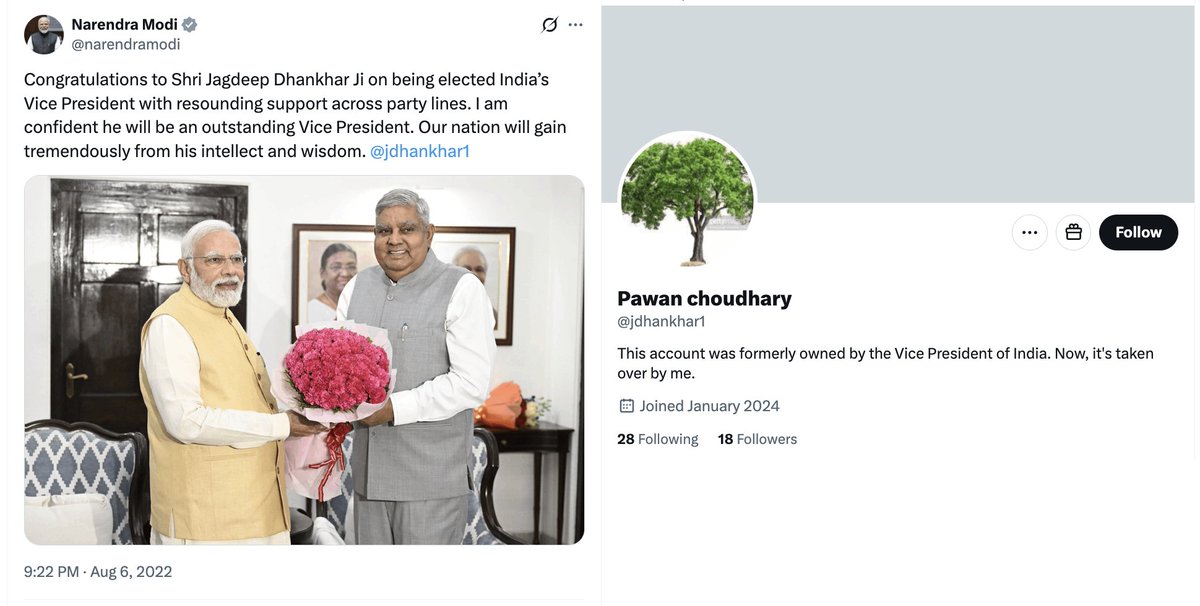Open the tweet photo of the flower bouquet handover
This screenshot has height=606, width=1200.
pyautogui.click(x=304, y=360)
